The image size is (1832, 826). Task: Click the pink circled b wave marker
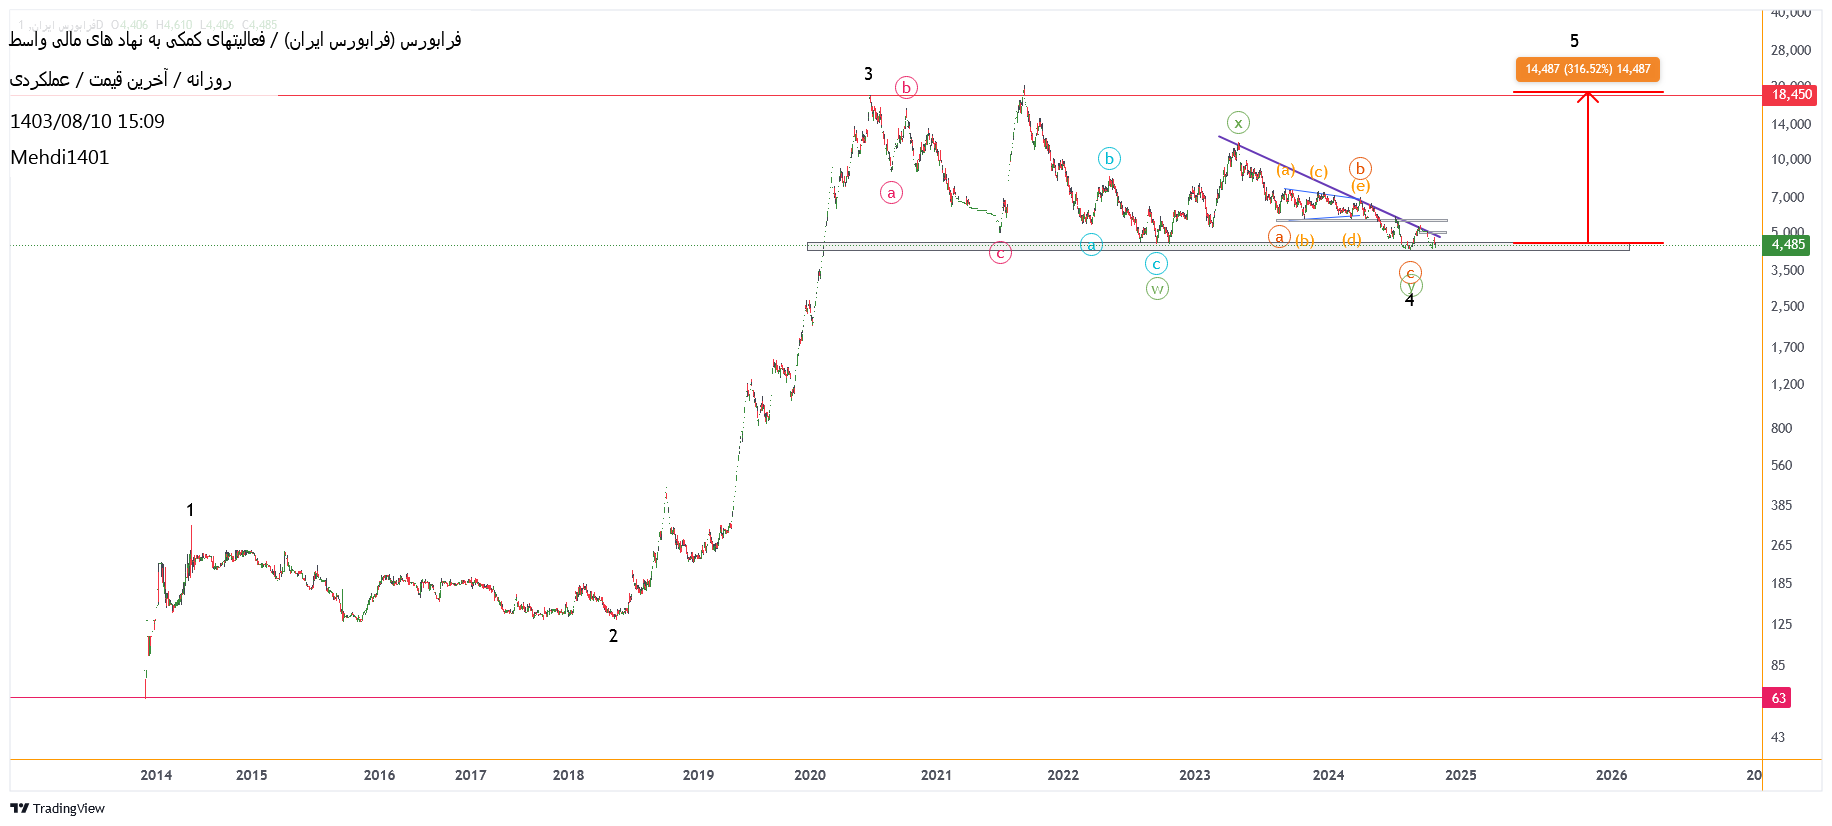click(906, 88)
